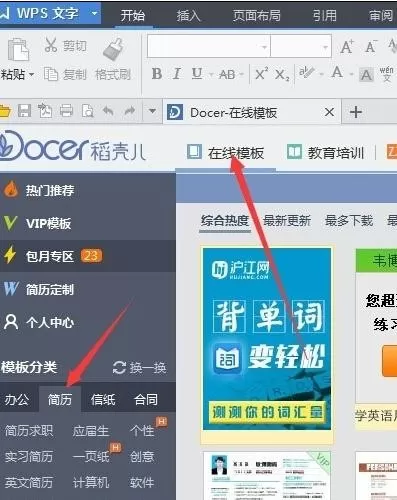Screen dimensions: 397x500
Task: Select the Format Painter brush
Action: tap(113, 49)
